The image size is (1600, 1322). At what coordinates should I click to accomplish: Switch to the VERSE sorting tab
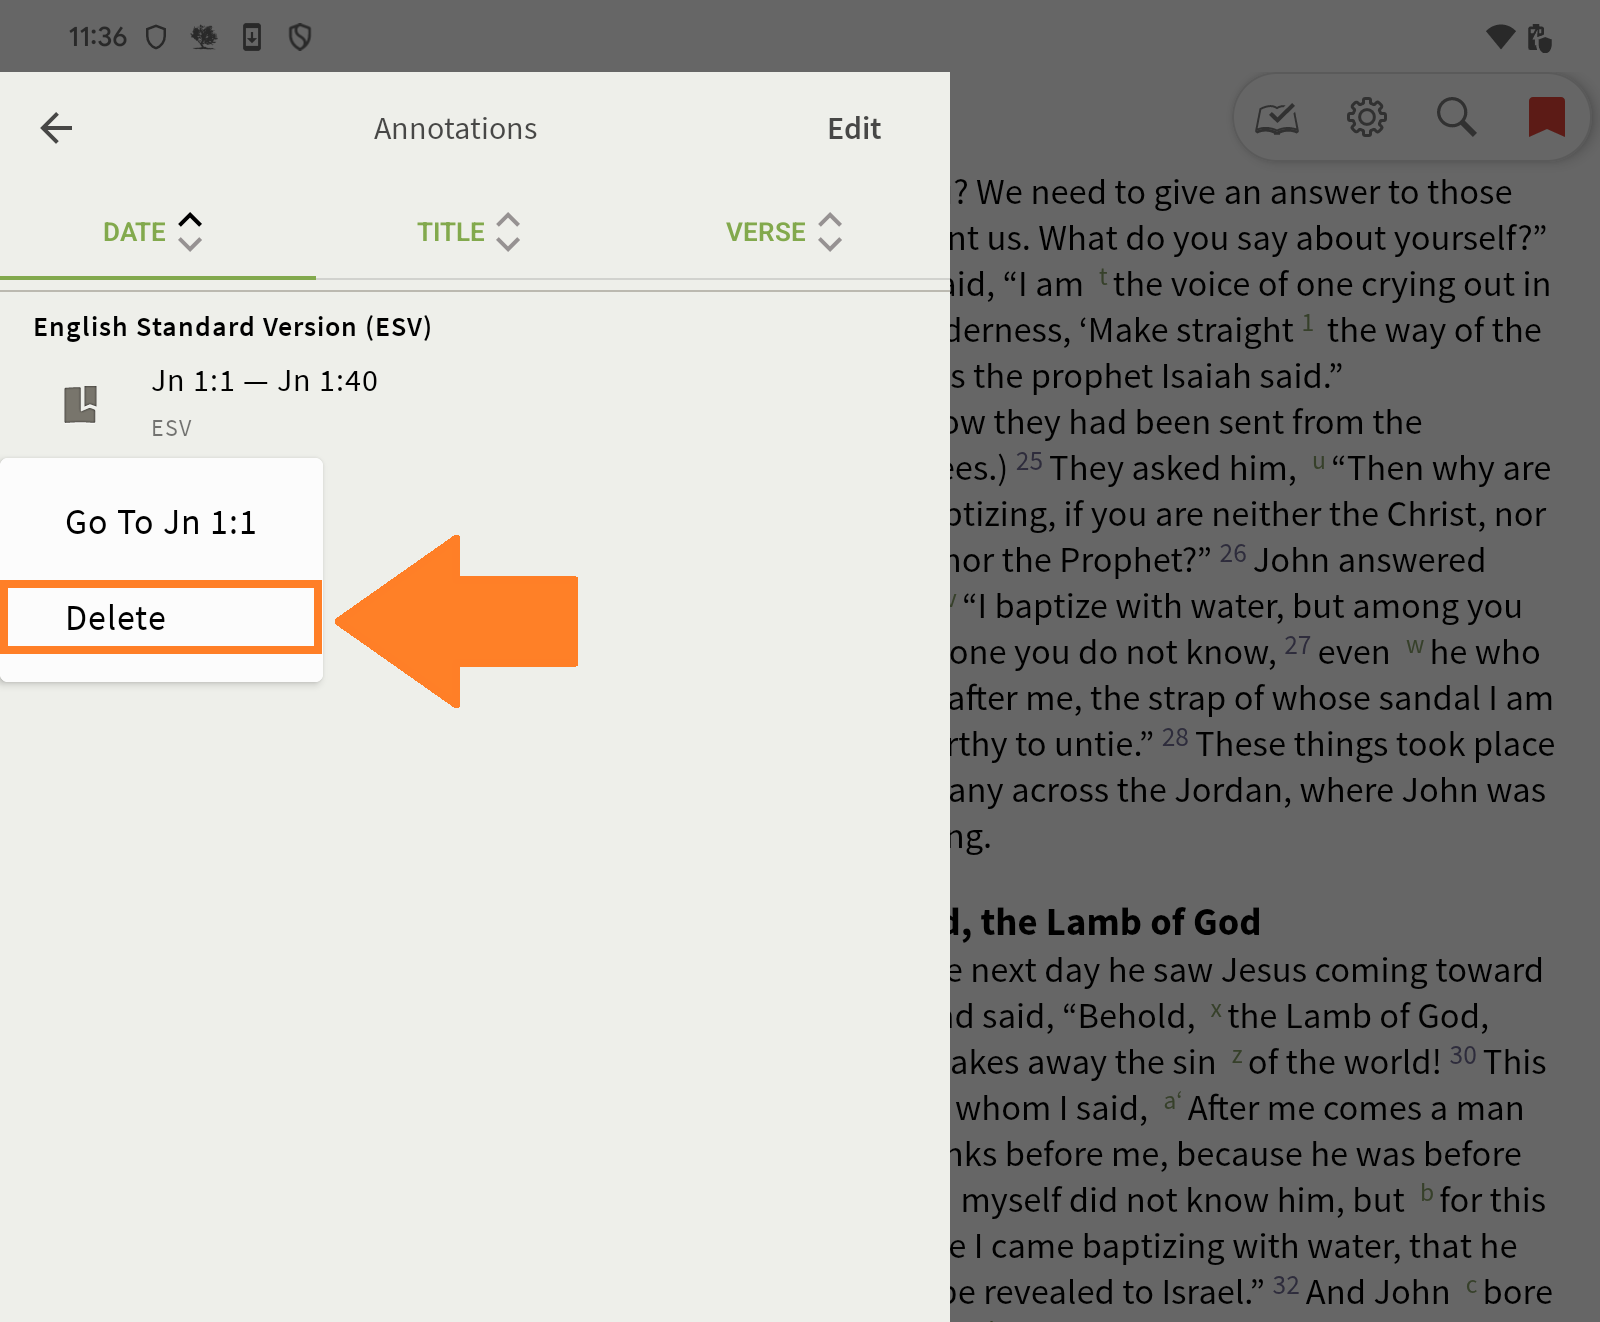[765, 232]
